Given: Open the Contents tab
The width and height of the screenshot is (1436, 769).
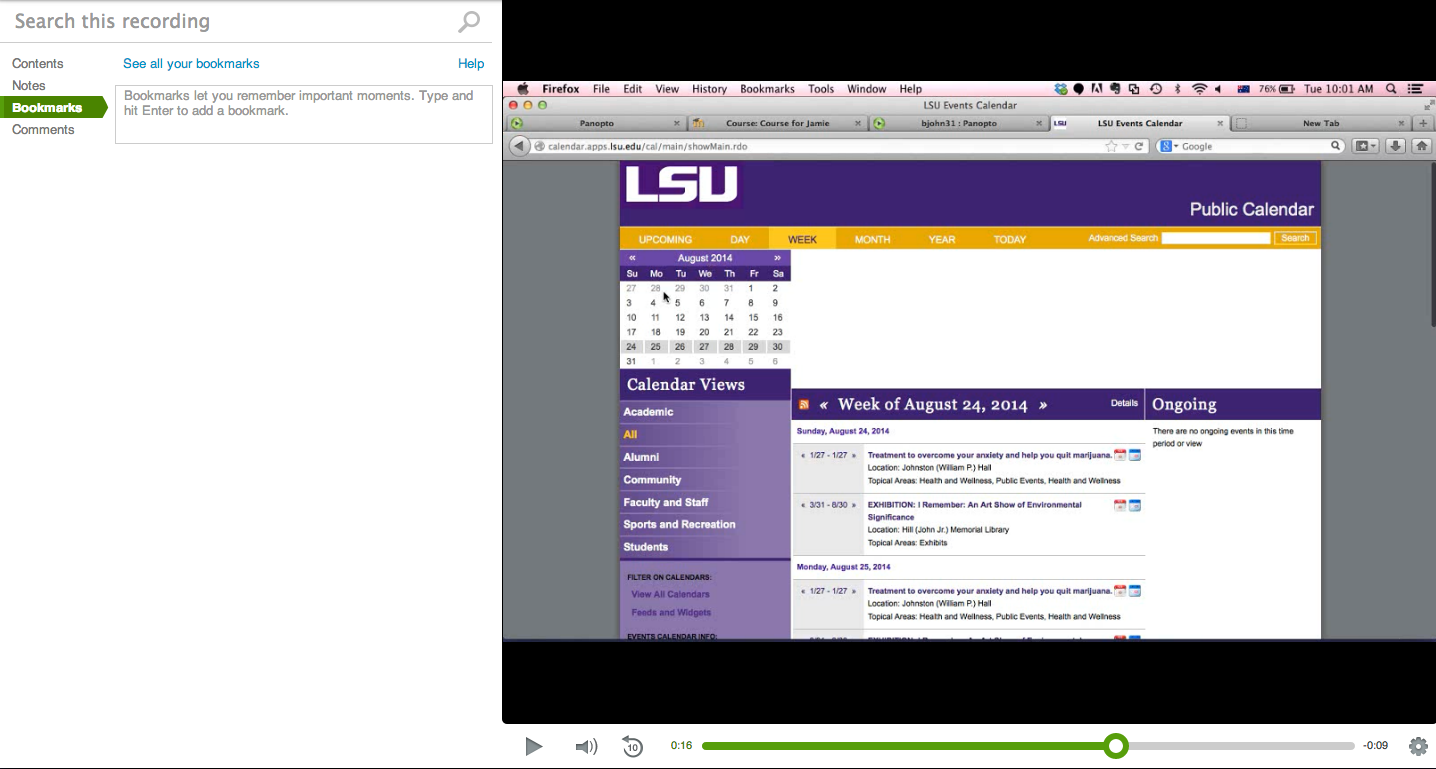Looking at the screenshot, I should click(x=38, y=63).
